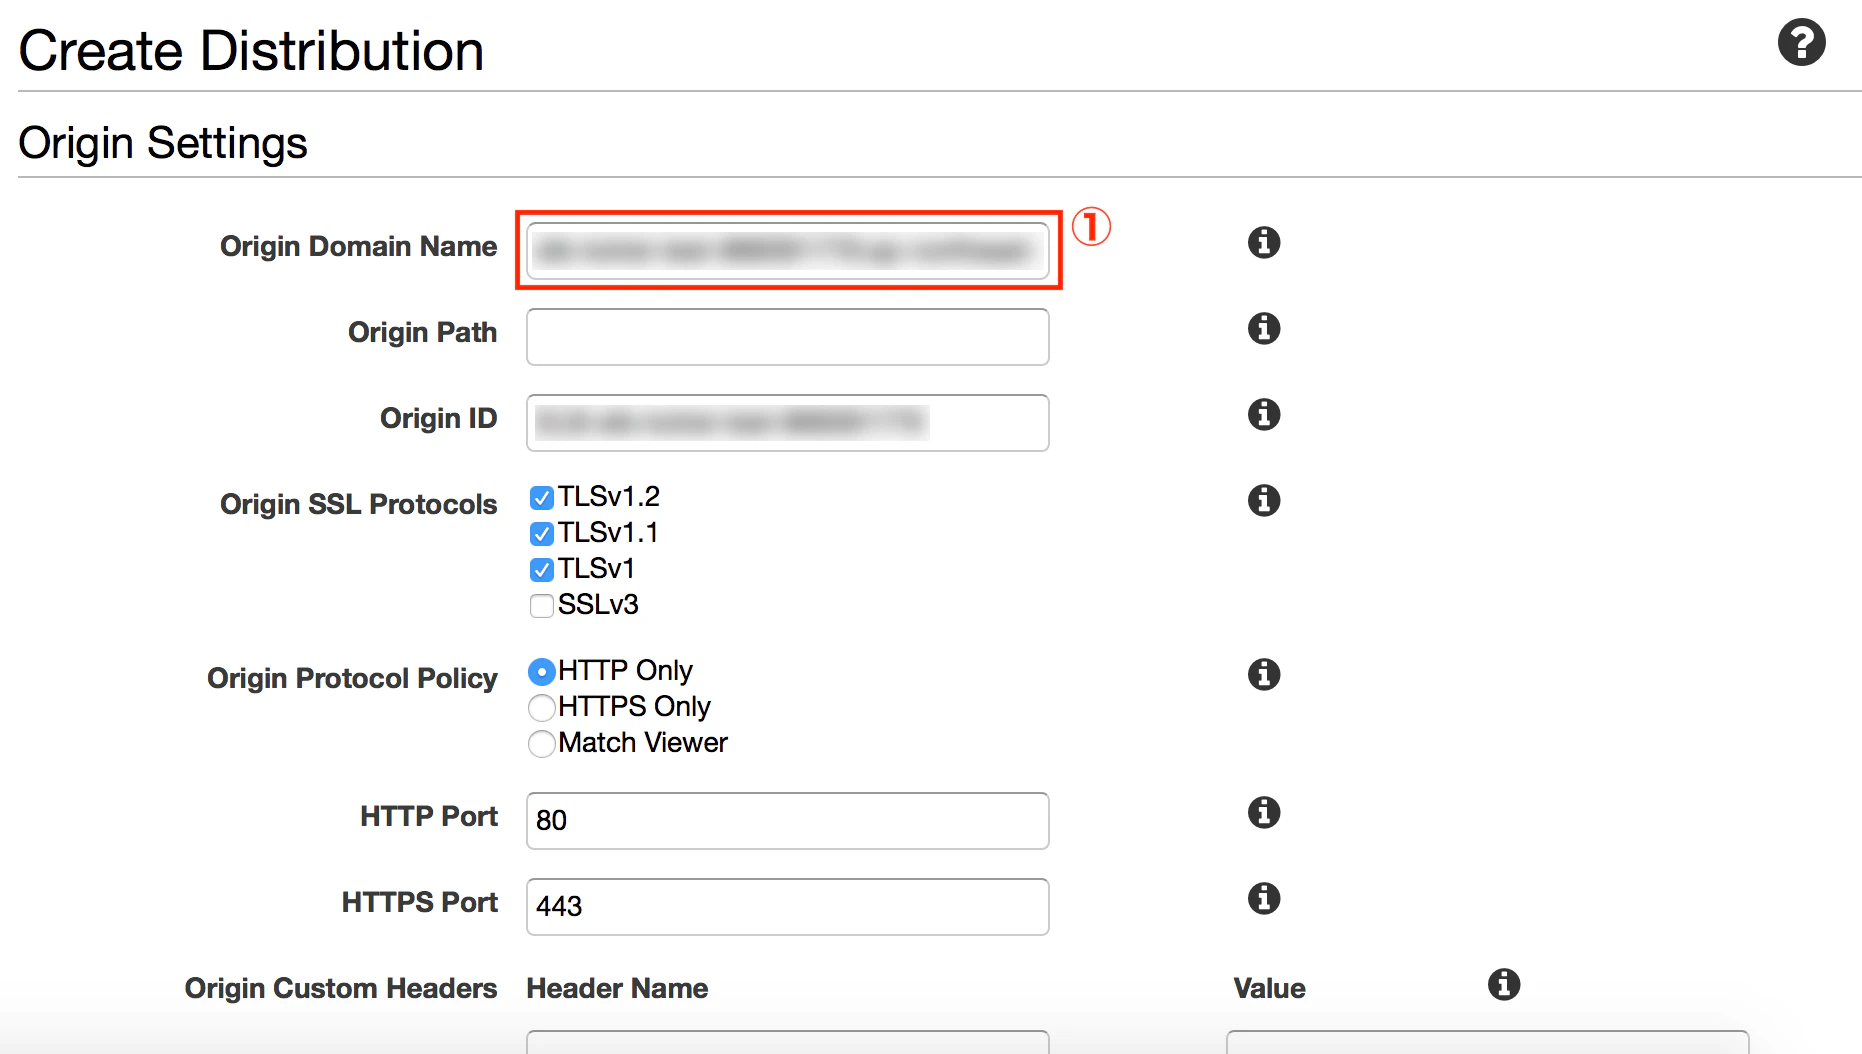
Task: Uncheck the TLSv1.1 protocol checkbox
Action: point(542,534)
